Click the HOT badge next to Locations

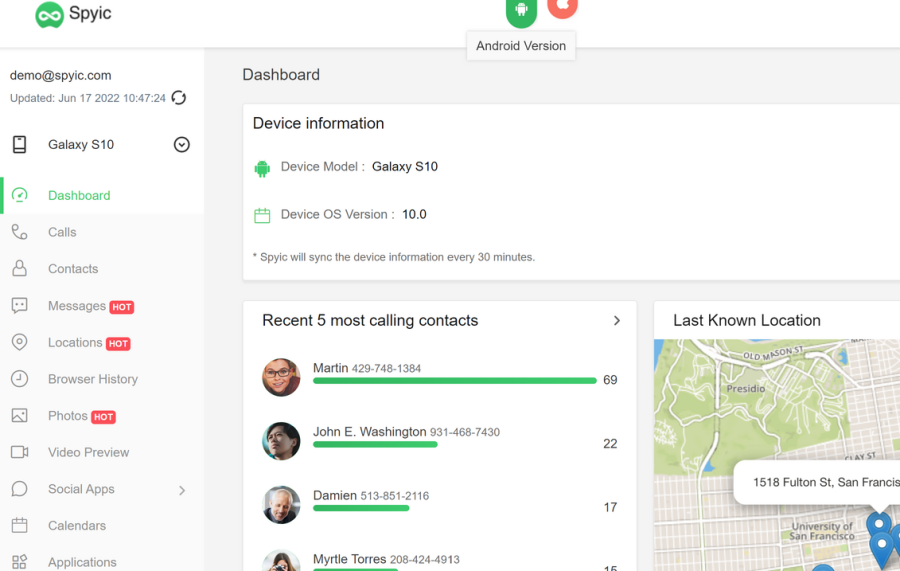click(118, 344)
